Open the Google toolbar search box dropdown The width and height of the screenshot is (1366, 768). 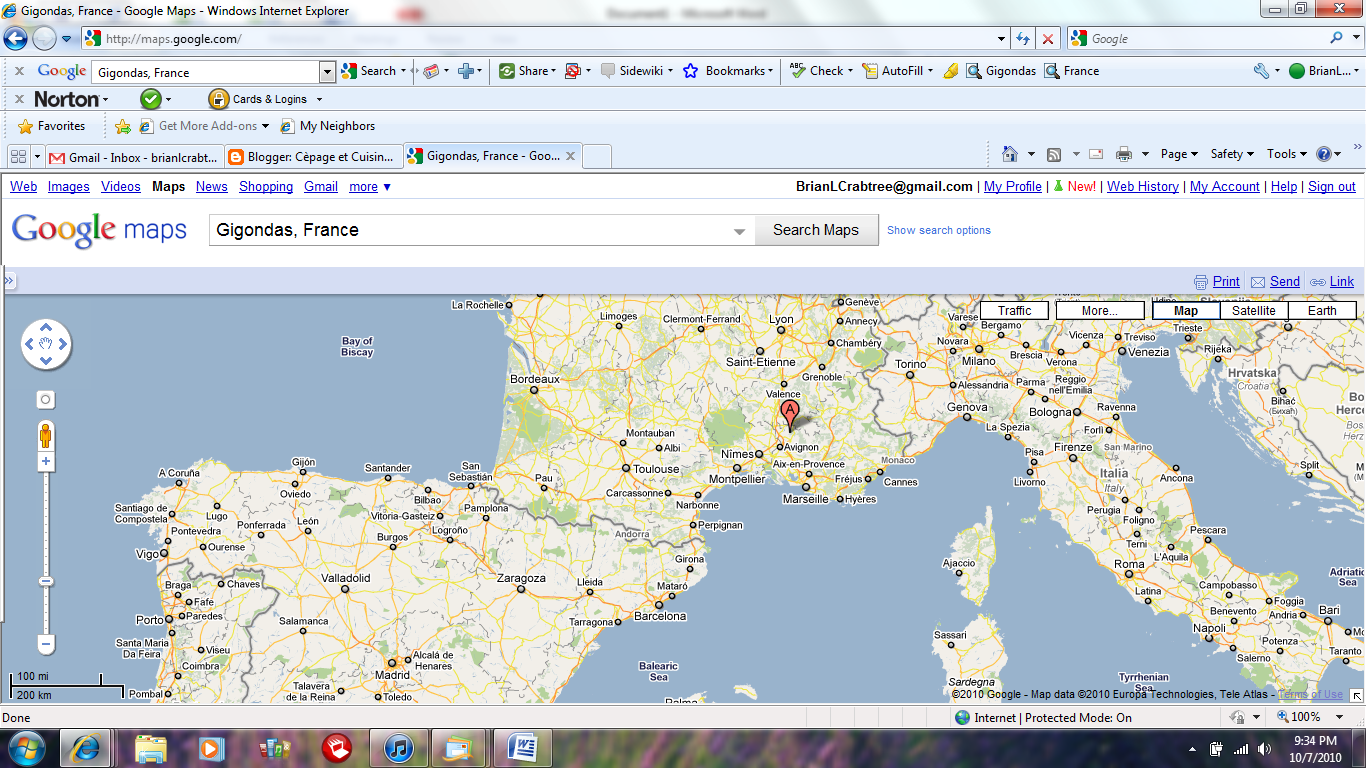pyautogui.click(x=327, y=72)
